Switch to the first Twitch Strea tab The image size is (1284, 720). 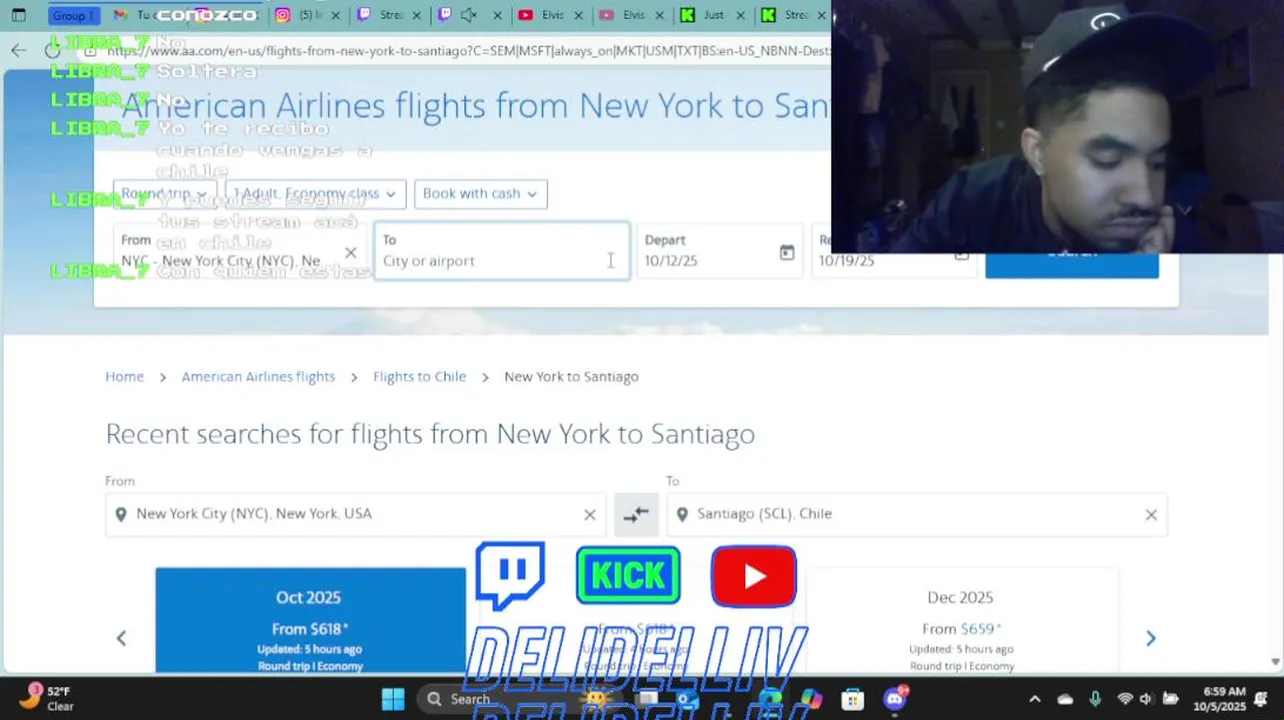(380, 15)
